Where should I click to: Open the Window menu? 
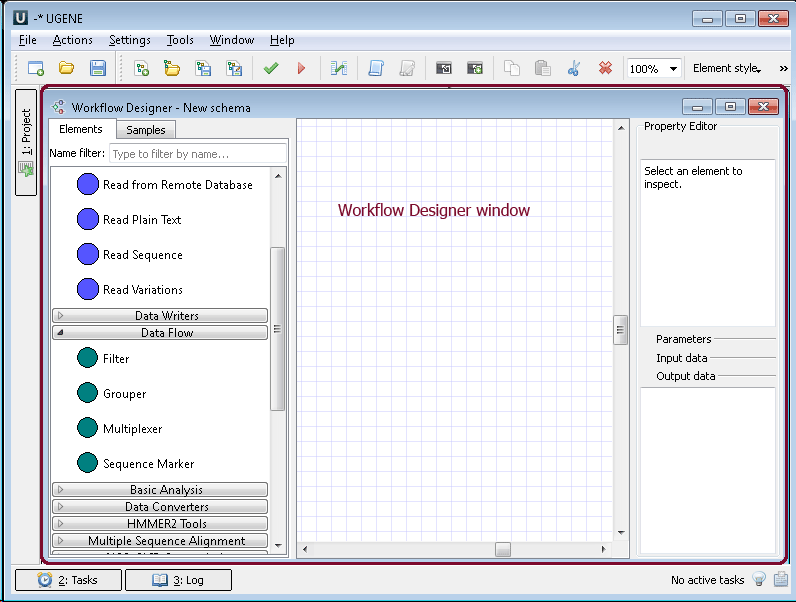(231, 40)
